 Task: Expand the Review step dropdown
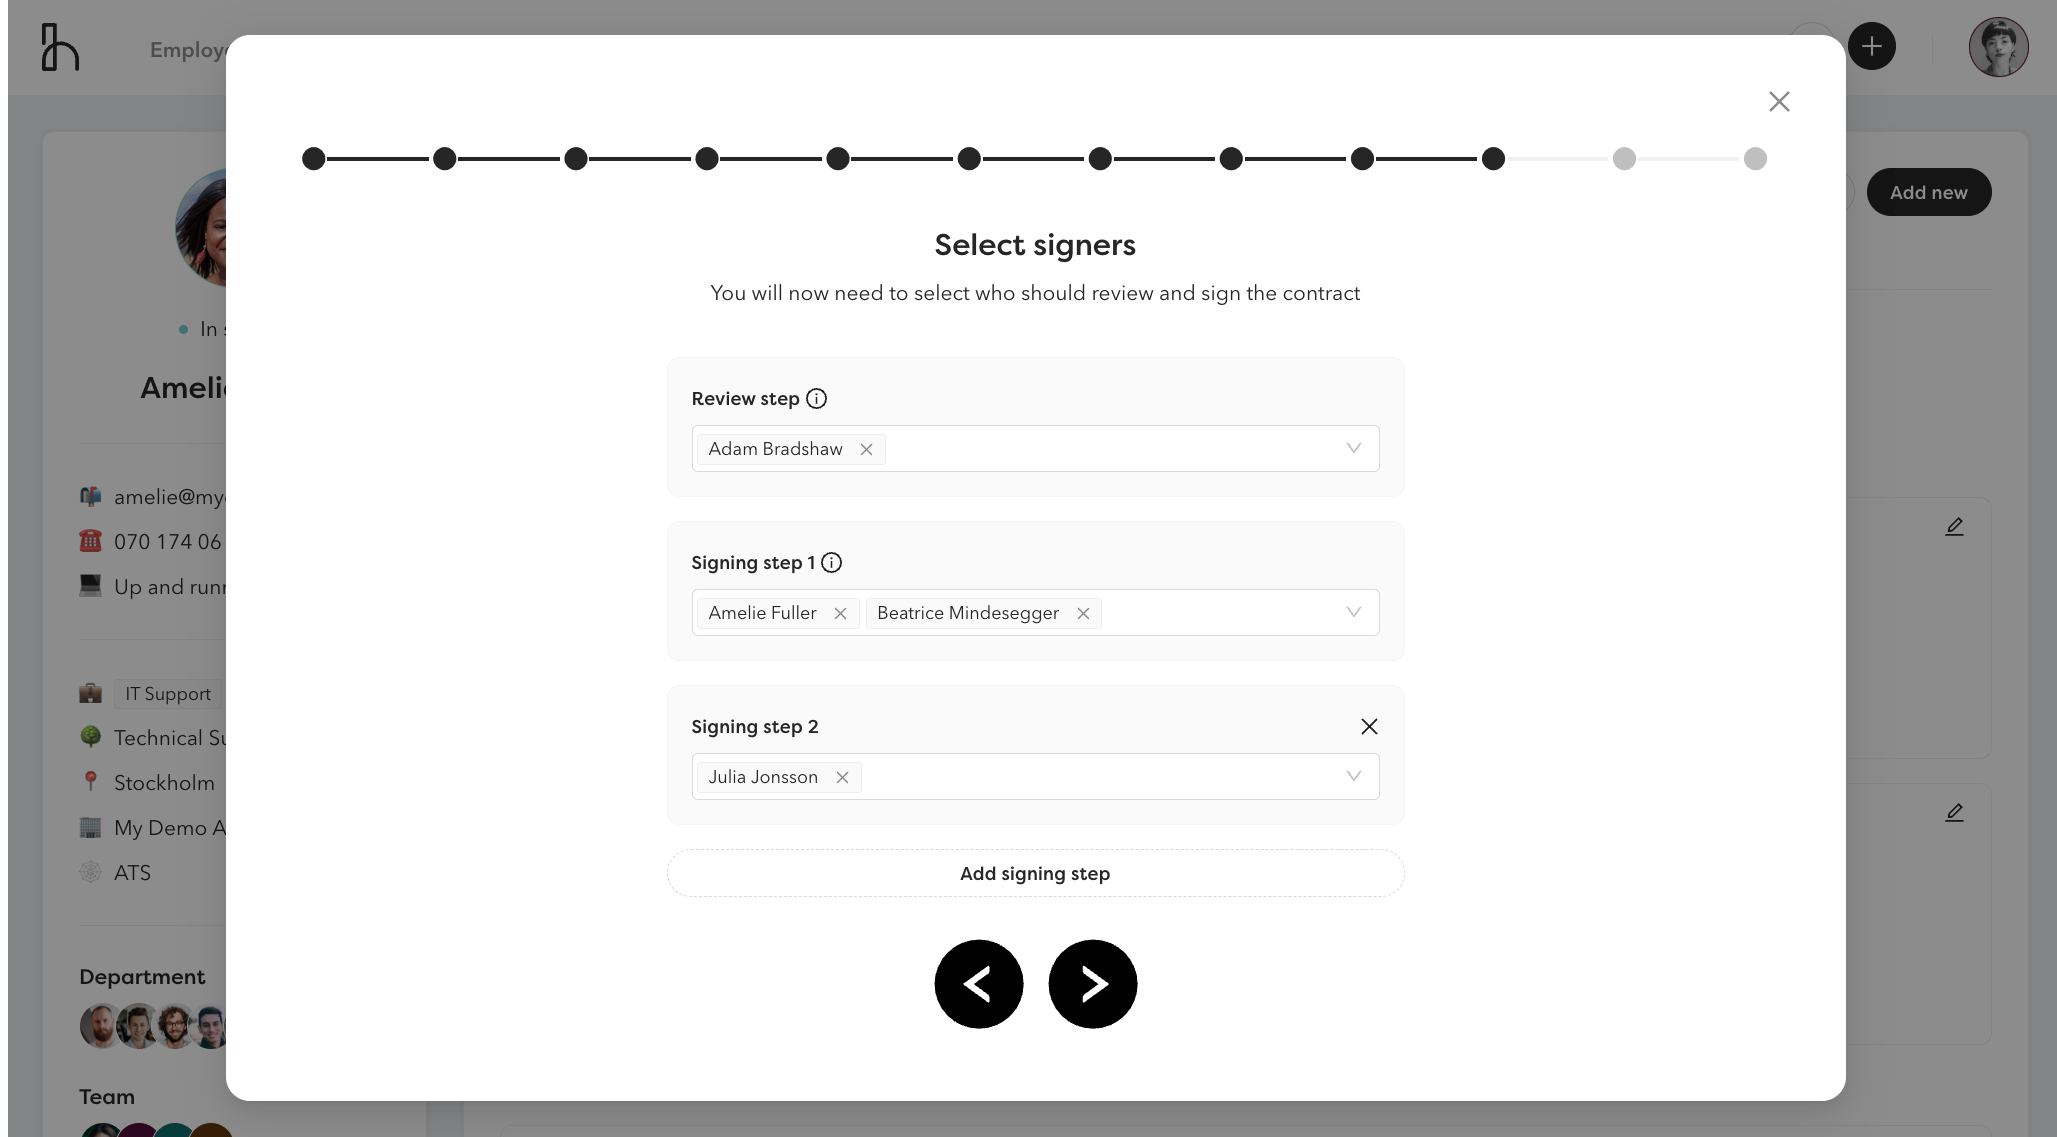coord(1353,448)
